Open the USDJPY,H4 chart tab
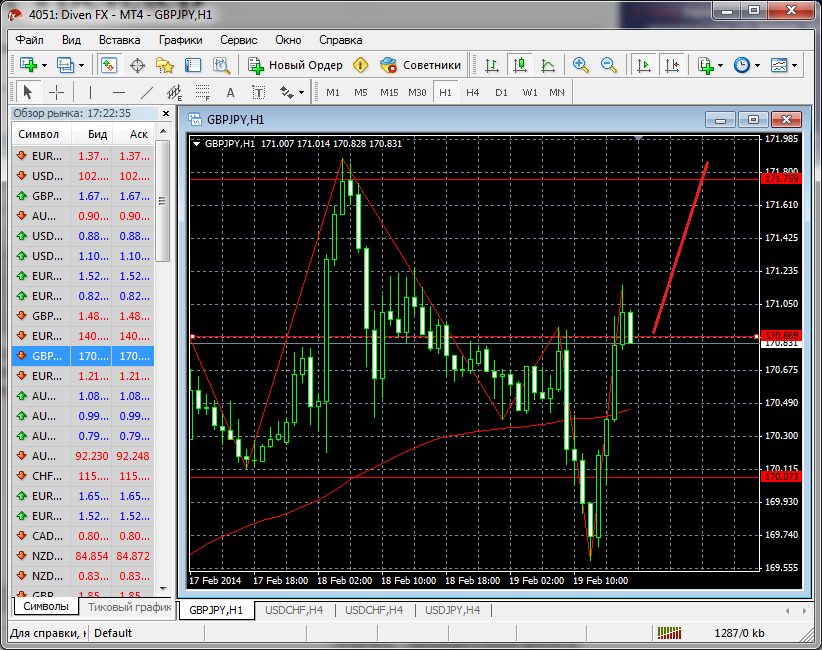The image size is (822, 650). (452, 610)
